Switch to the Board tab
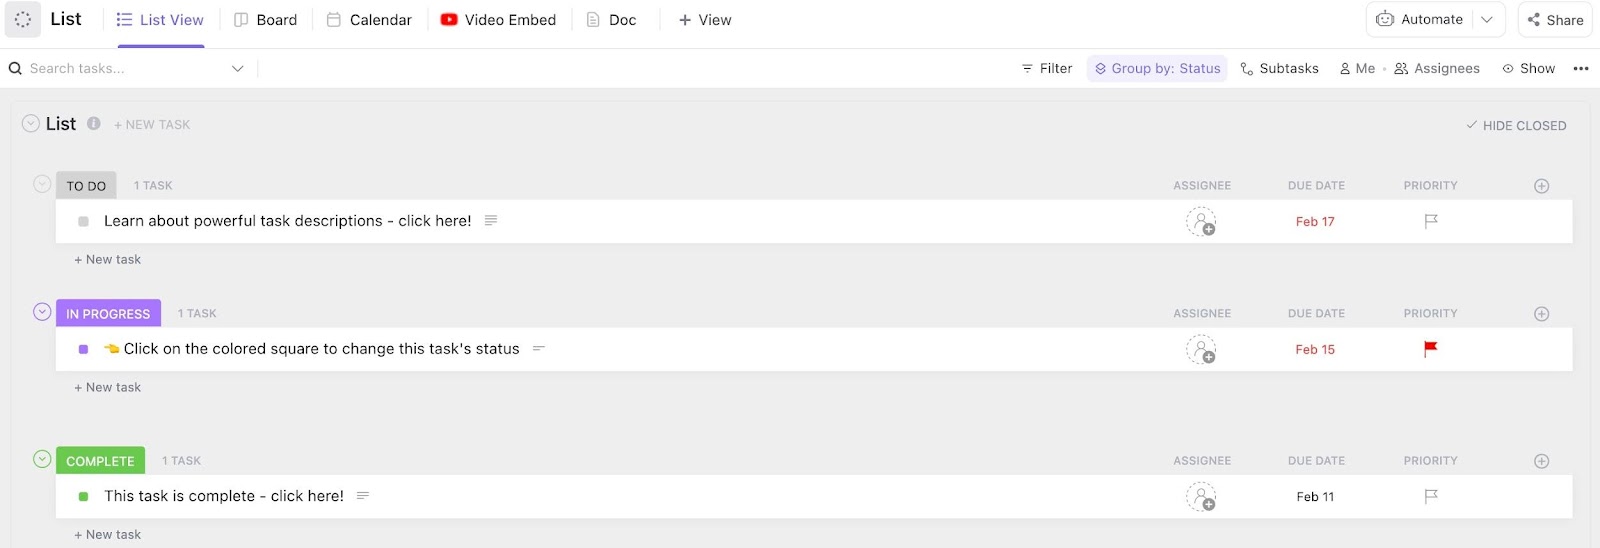 click(266, 20)
